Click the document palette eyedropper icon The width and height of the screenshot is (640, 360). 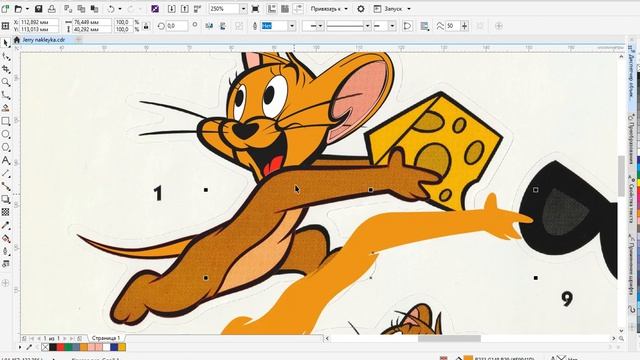(x=29, y=347)
